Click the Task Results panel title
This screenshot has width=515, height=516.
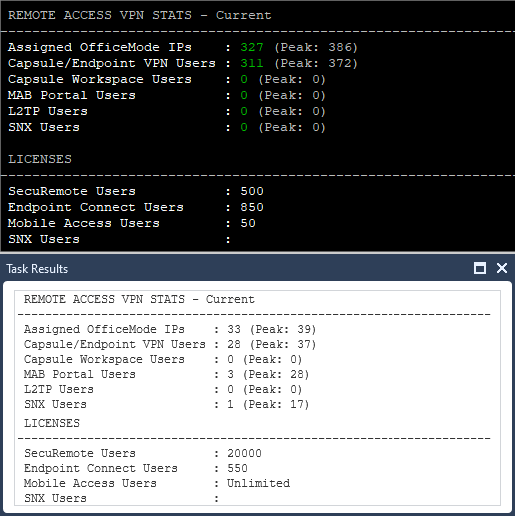(37, 269)
